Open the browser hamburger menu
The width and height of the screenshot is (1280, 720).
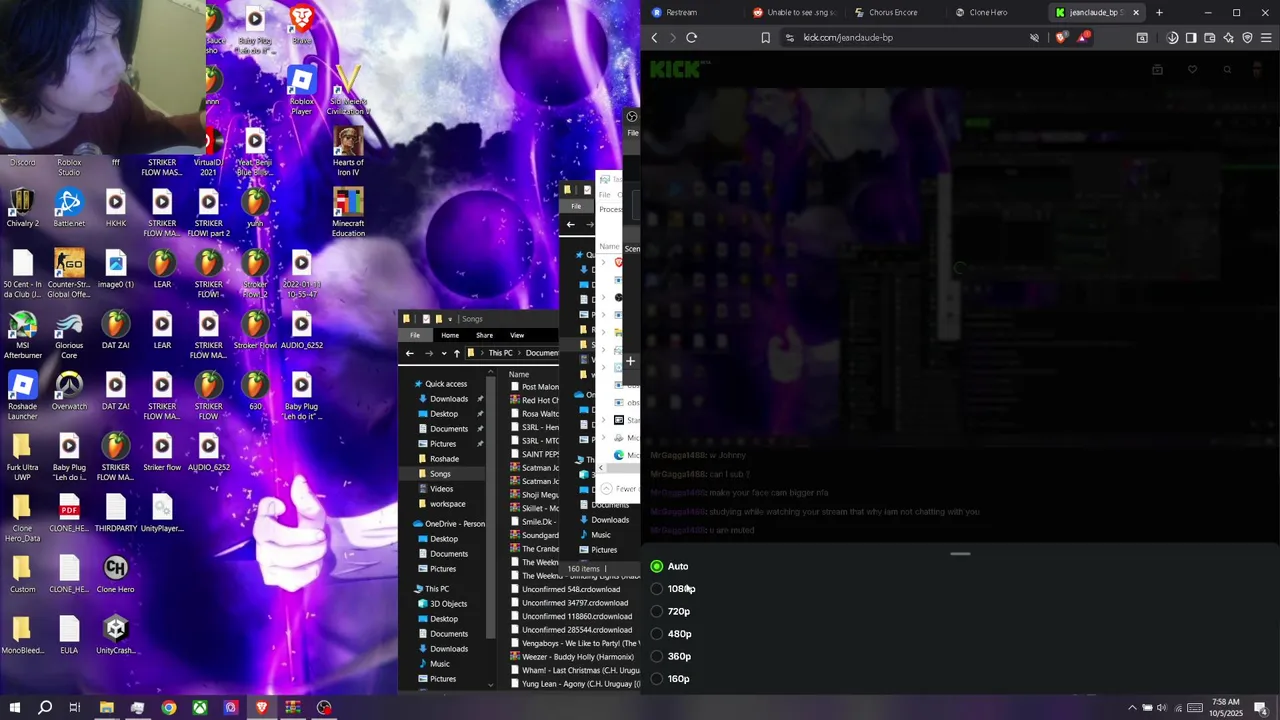1266,38
